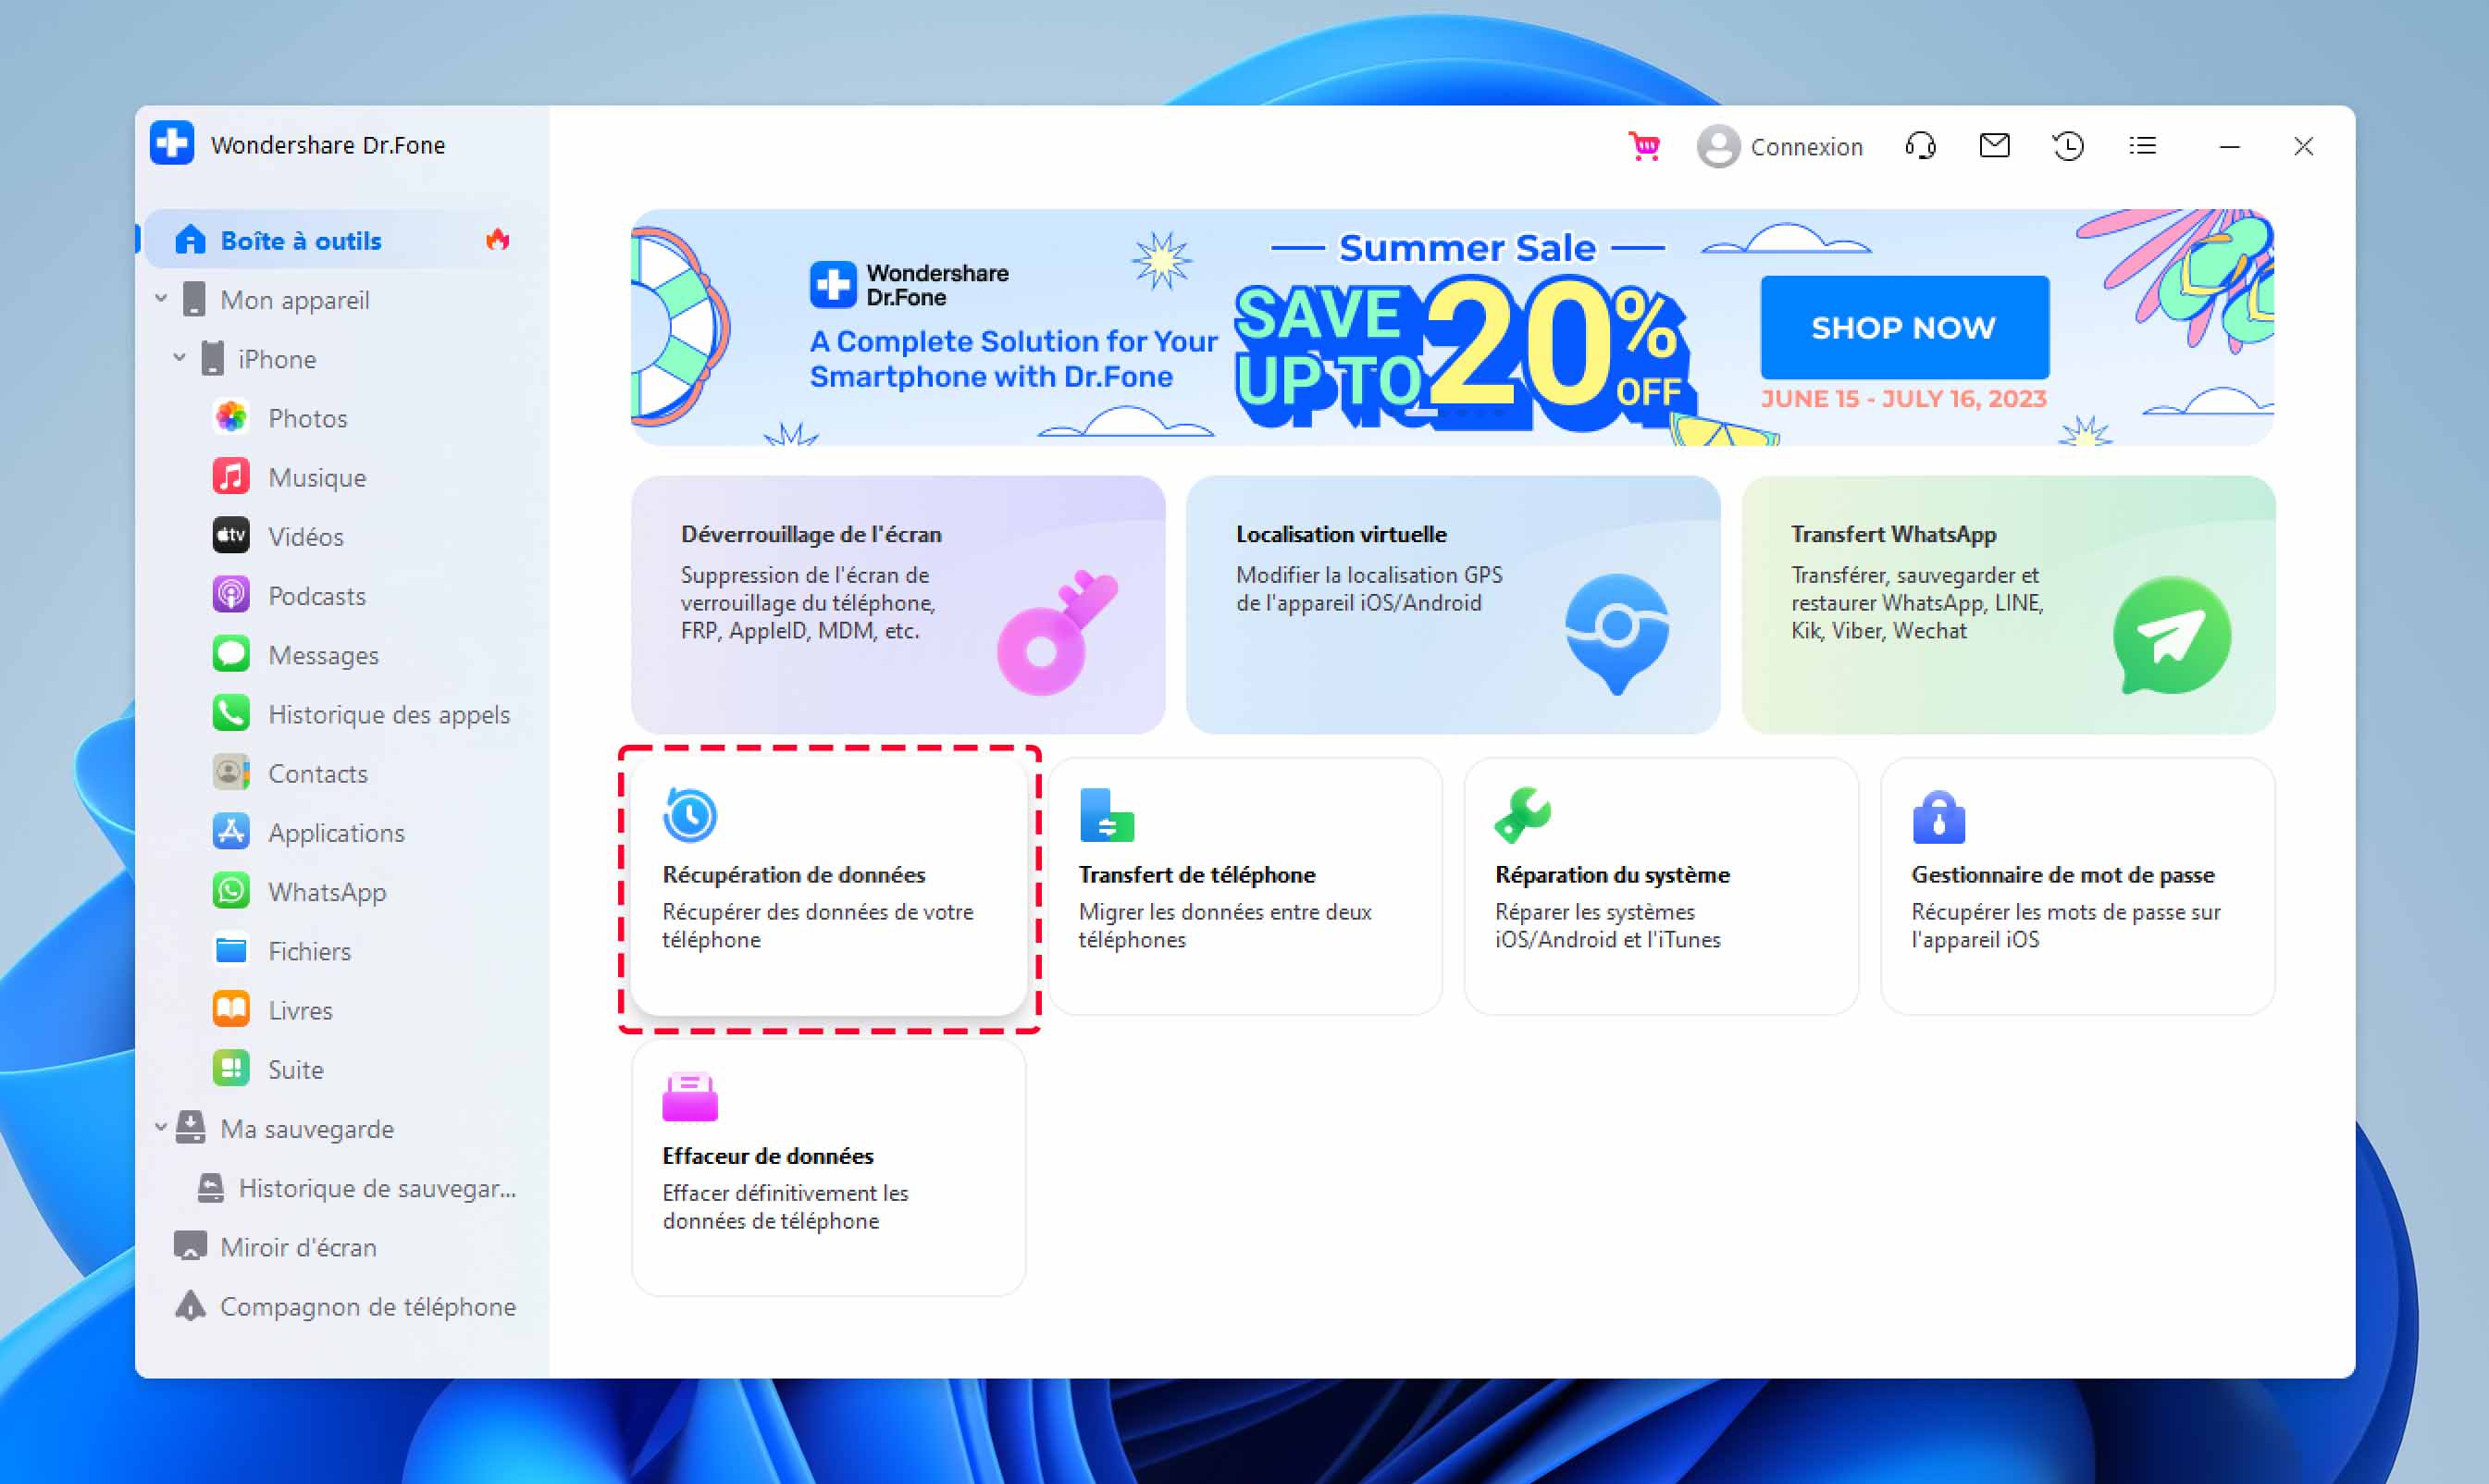The width and height of the screenshot is (2489, 1484).
Task: Open the mail feedback icon
Action: click(x=1994, y=146)
